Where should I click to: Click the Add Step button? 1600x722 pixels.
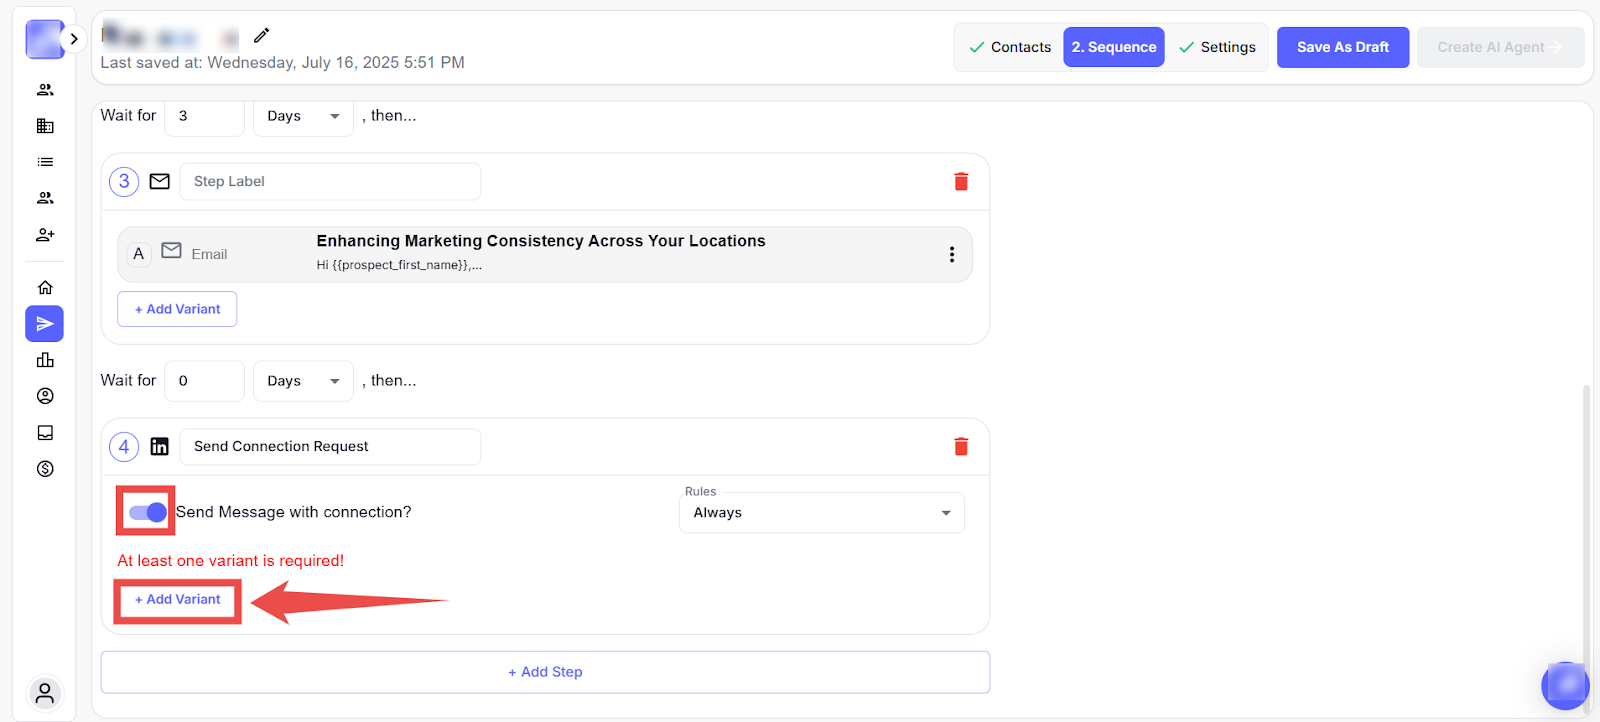[545, 672]
